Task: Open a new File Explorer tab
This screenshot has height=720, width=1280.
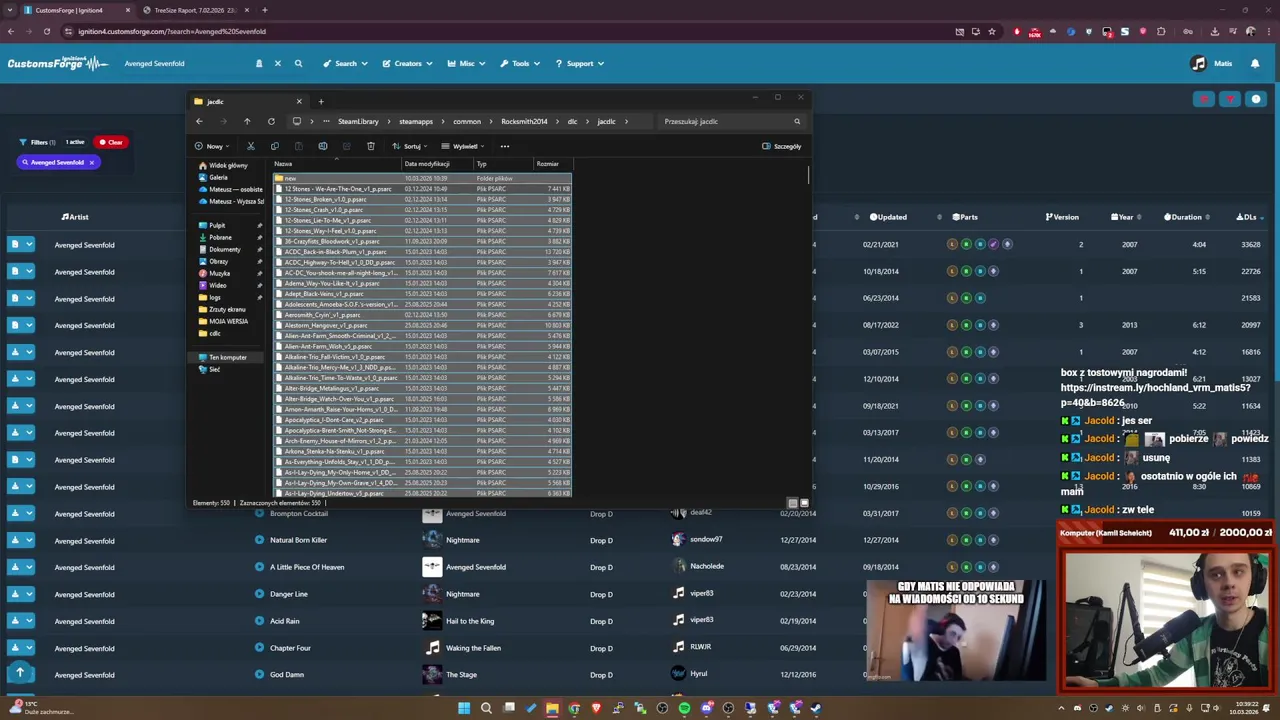Action: [321, 101]
